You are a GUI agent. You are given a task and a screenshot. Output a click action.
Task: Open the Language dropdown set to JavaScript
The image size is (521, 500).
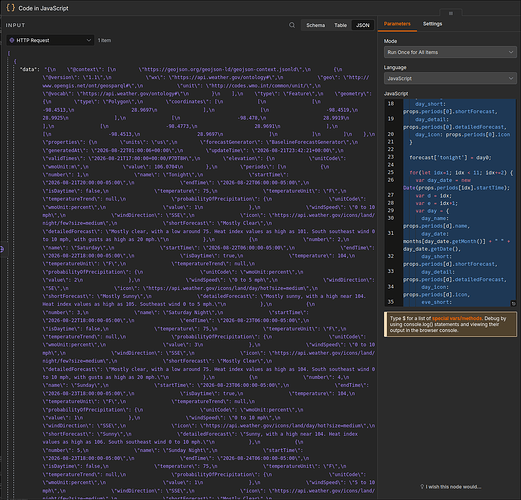tap(450, 78)
